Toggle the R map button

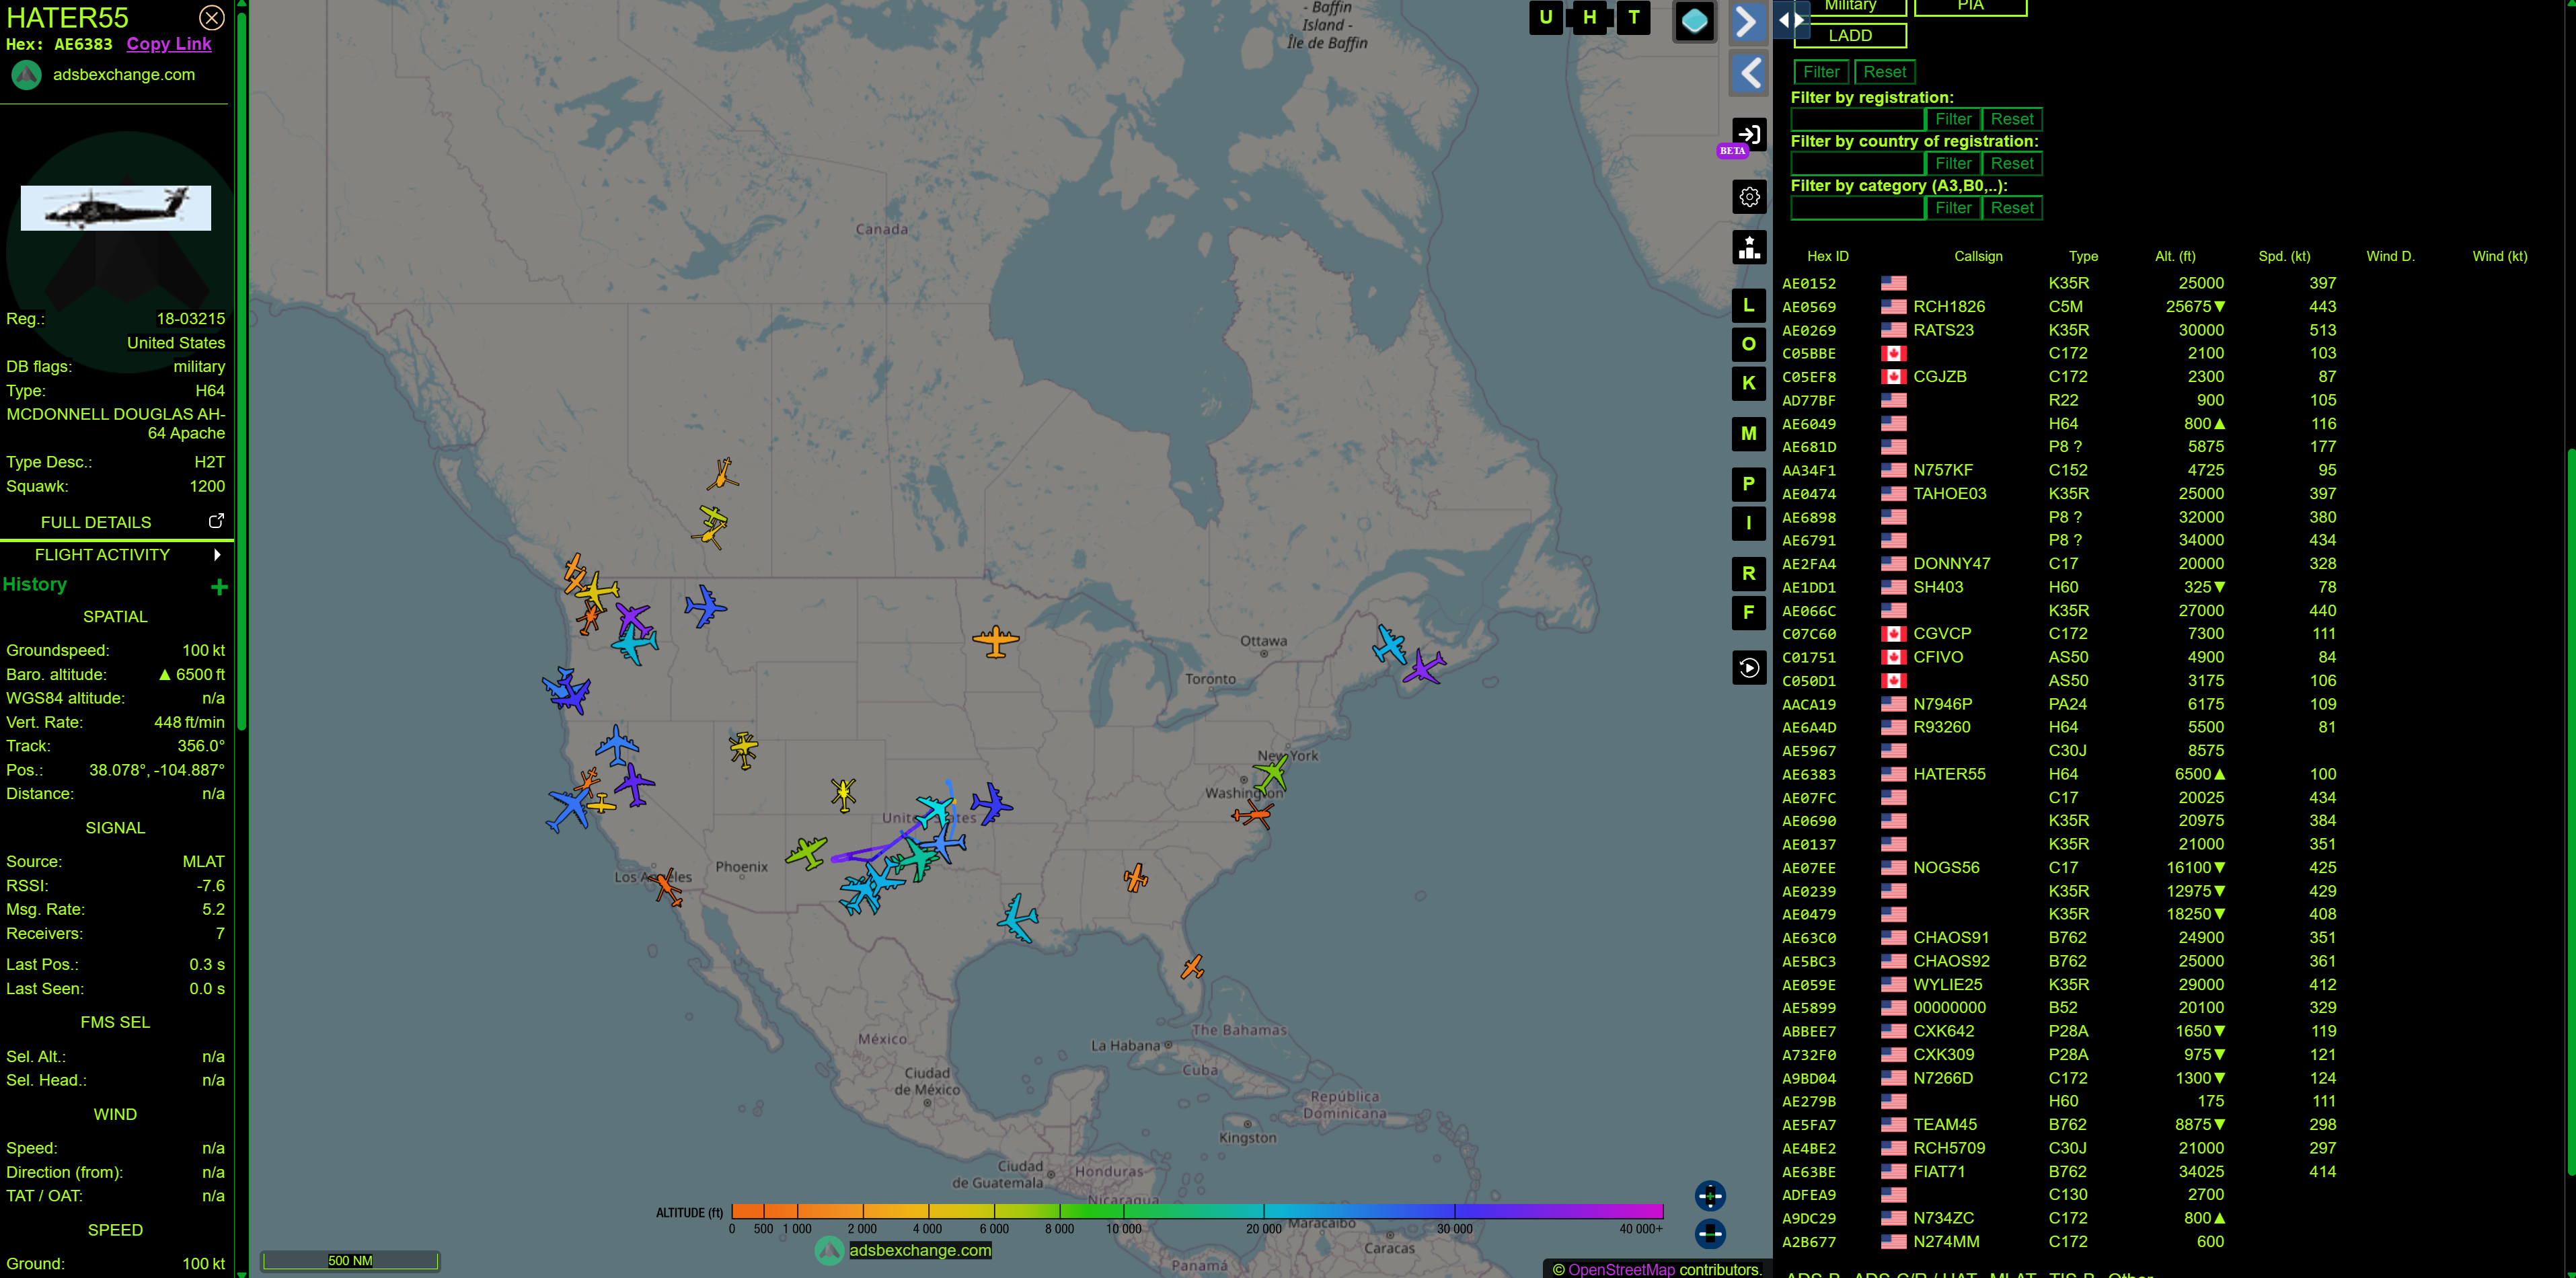[1749, 573]
